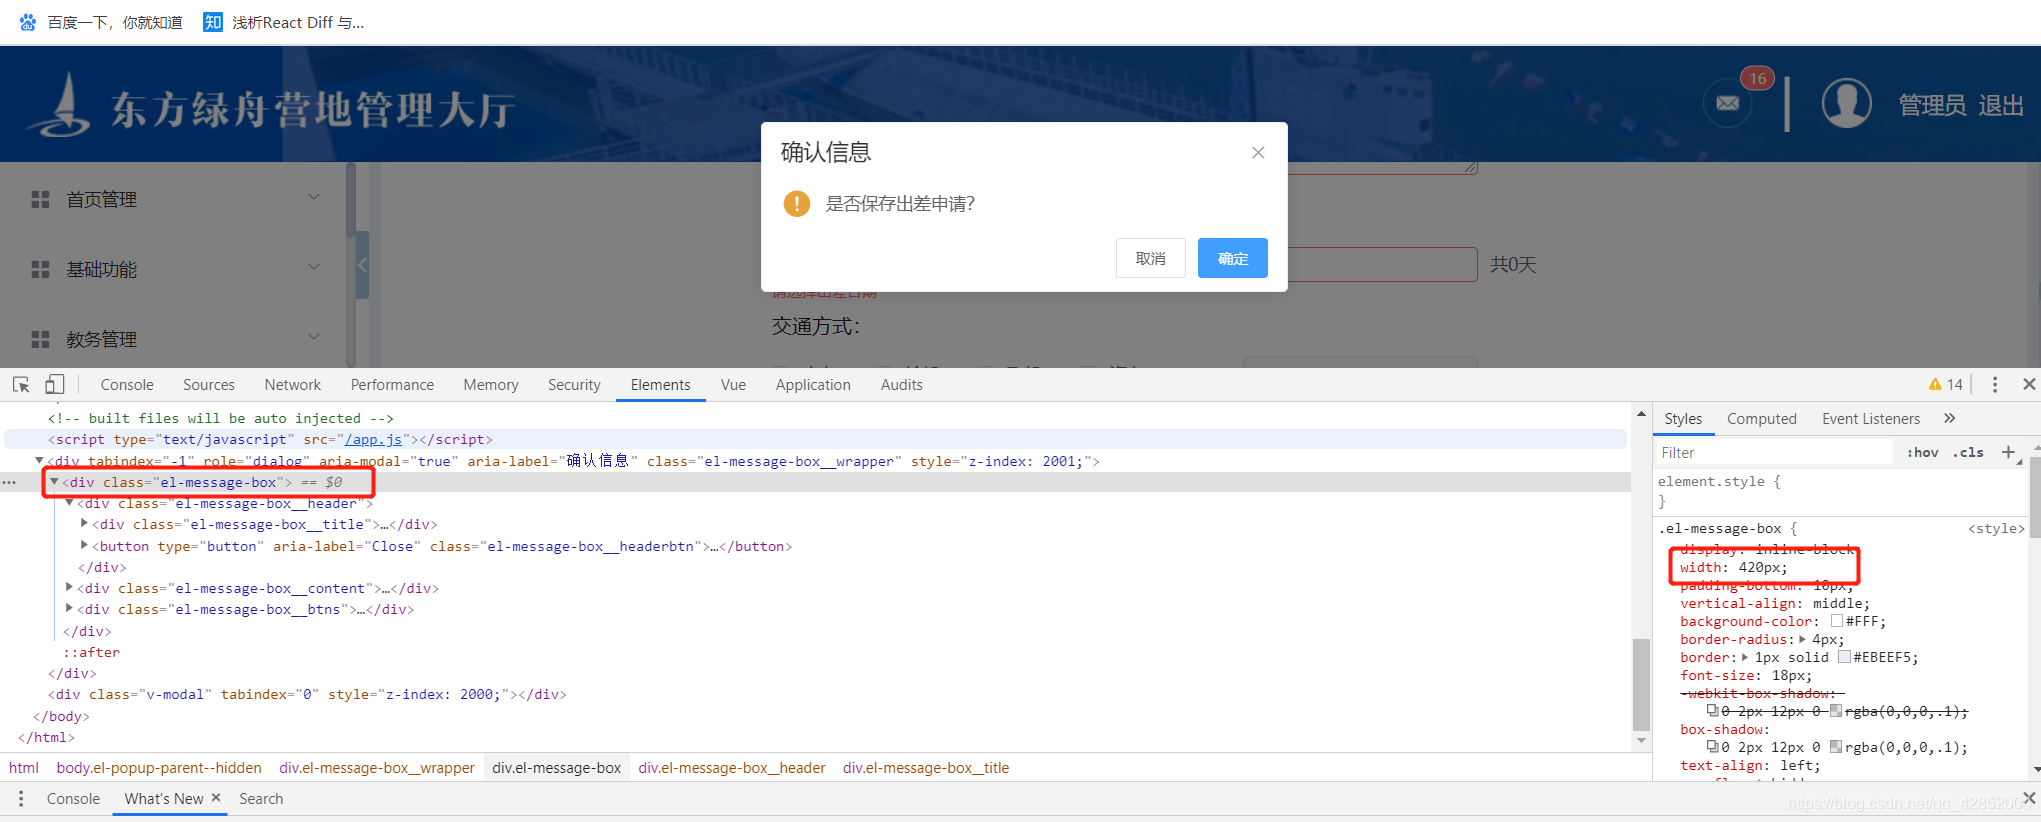Select html in the breadcrumb bar
The width and height of the screenshot is (2041, 822).
24,768
